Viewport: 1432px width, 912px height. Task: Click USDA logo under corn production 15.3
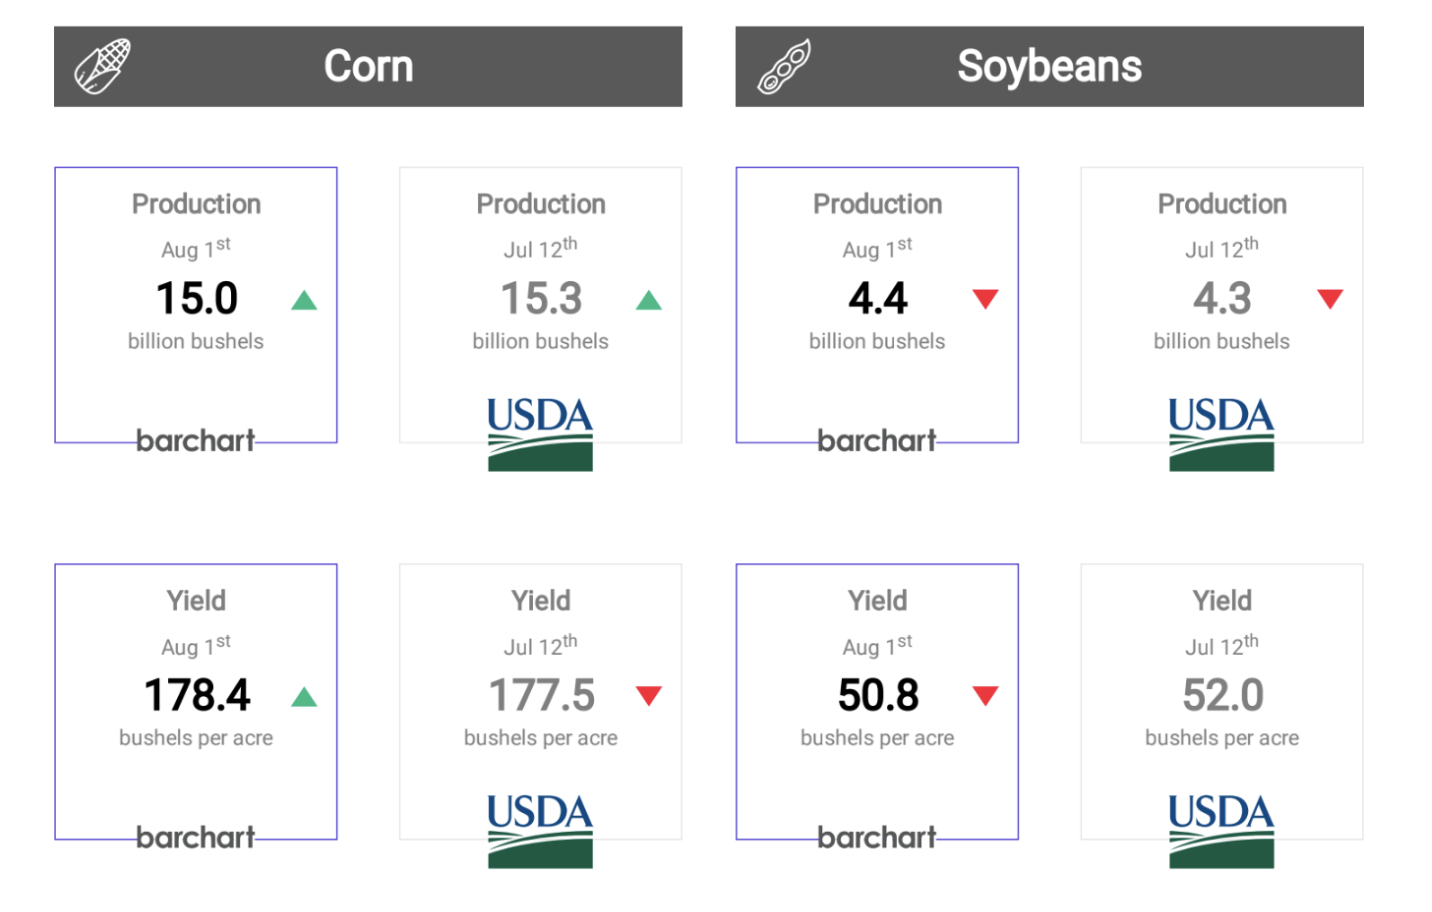(540, 434)
